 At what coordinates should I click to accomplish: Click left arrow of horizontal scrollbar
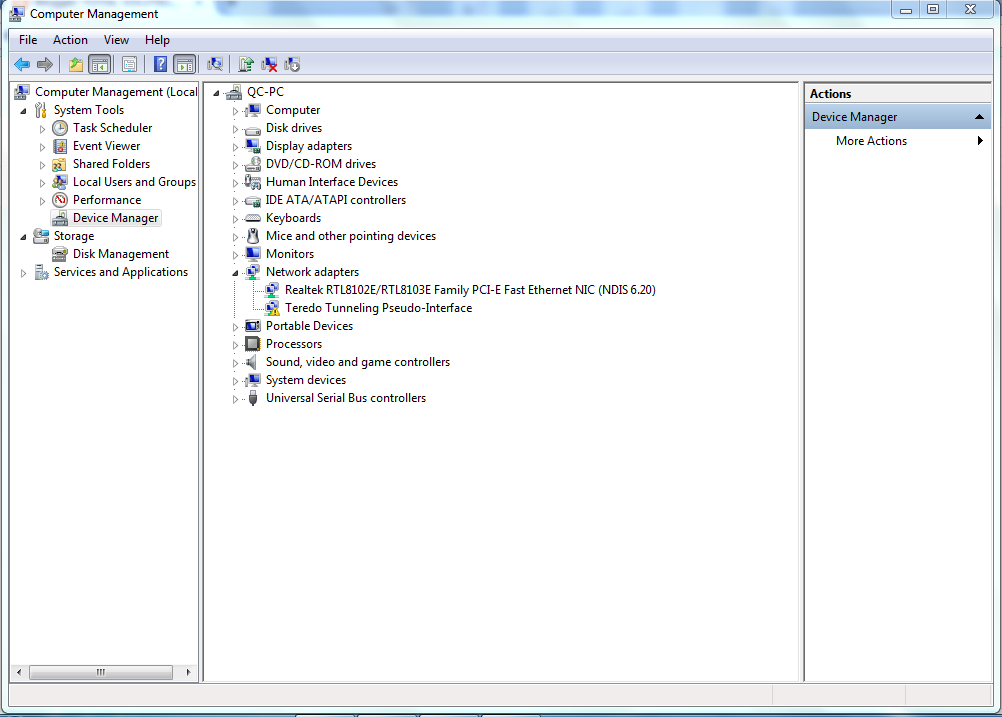[x=19, y=672]
